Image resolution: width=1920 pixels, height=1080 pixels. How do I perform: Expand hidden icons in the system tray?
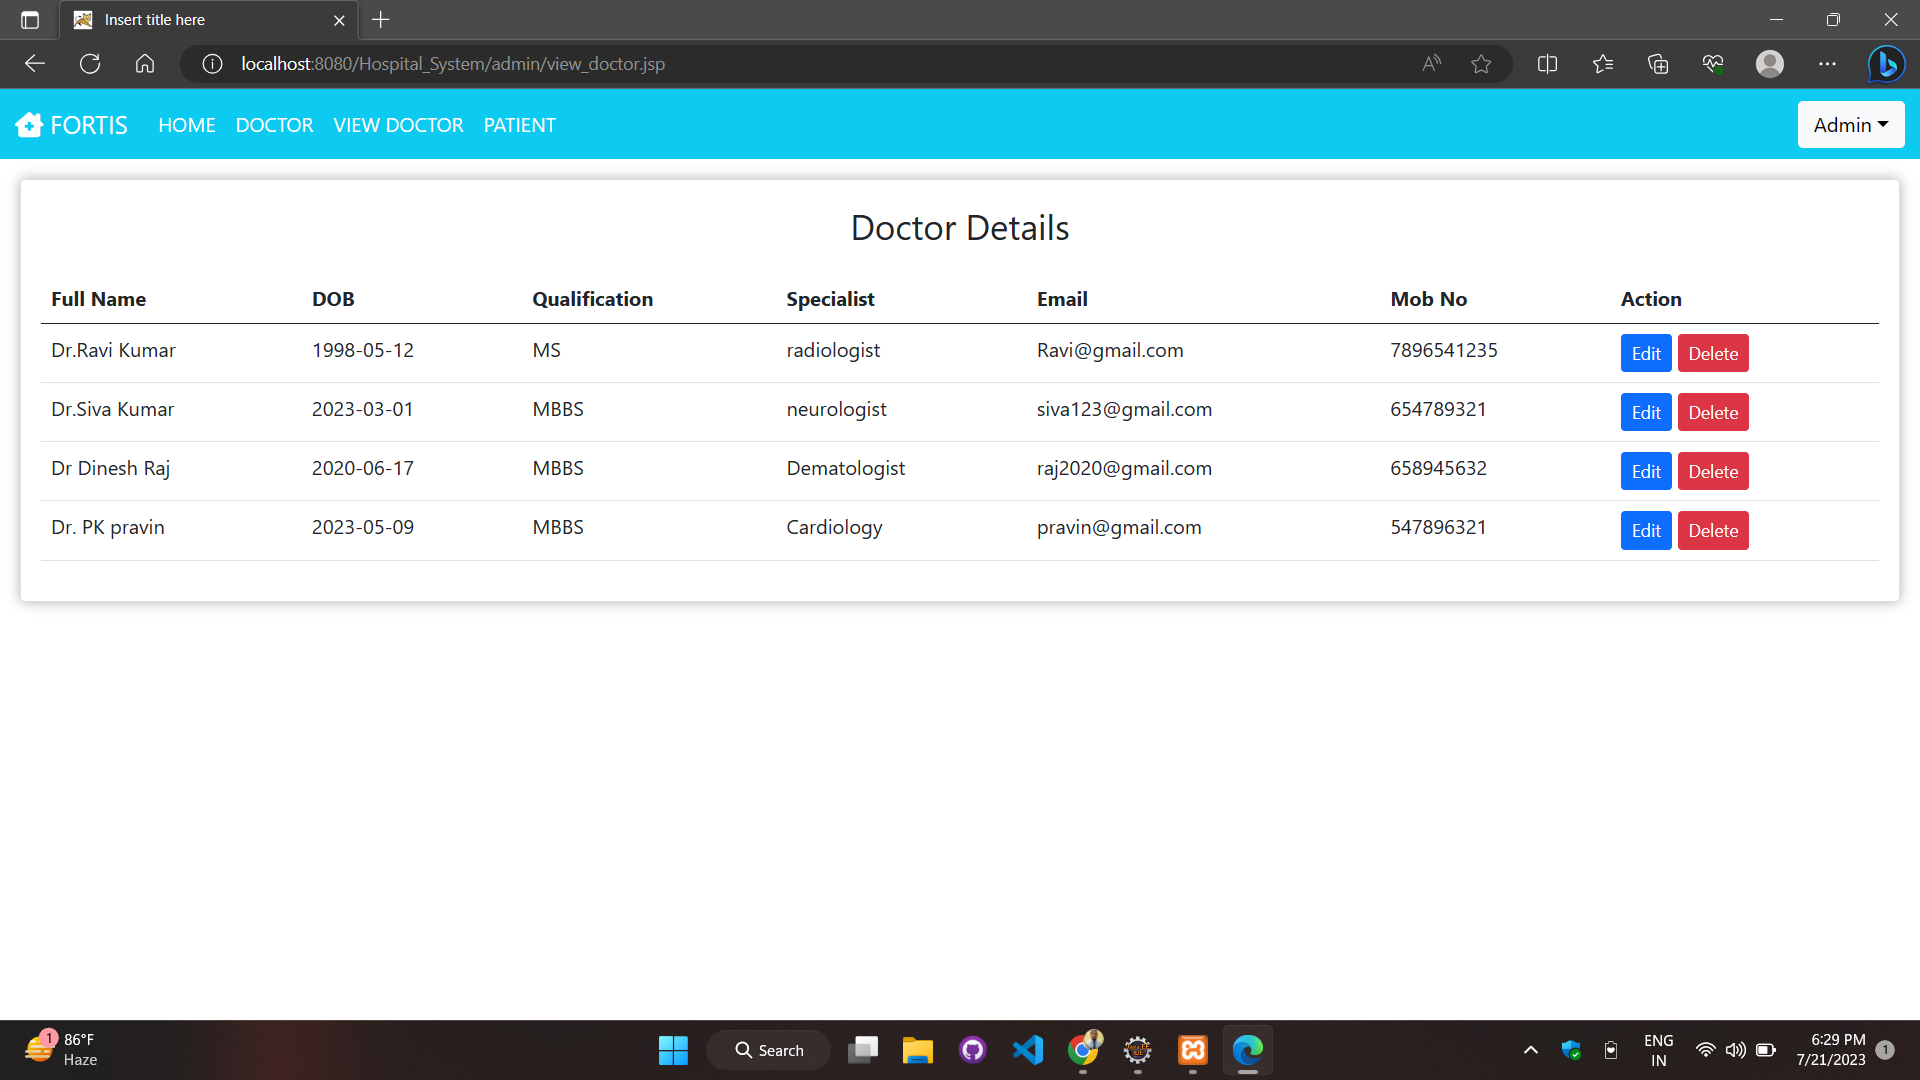pyautogui.click(x=1530, y=1049)
